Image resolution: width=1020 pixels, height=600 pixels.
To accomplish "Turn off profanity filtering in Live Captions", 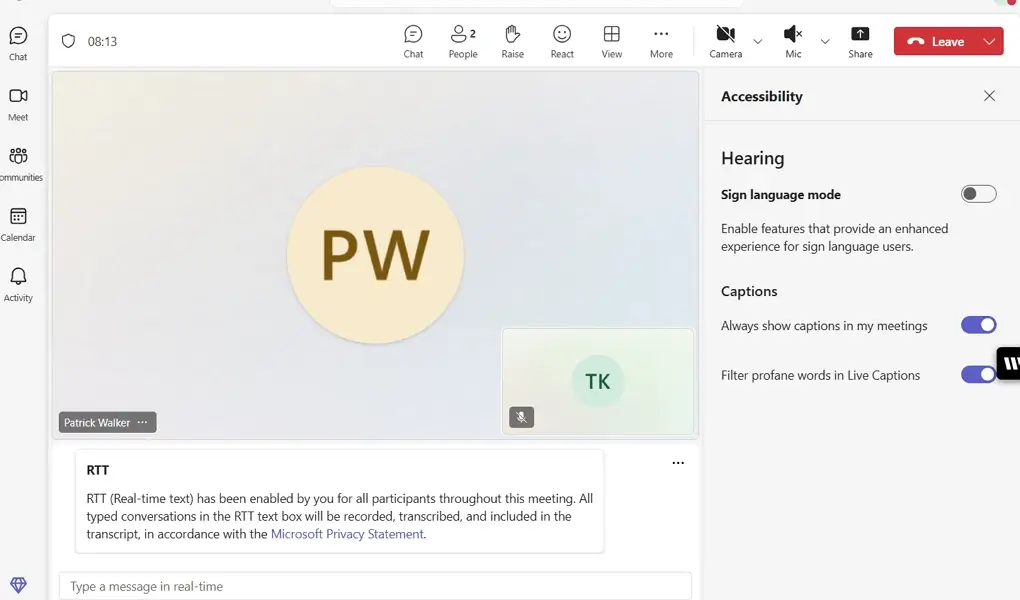I will pyautogui.click(x=978, y=374).
